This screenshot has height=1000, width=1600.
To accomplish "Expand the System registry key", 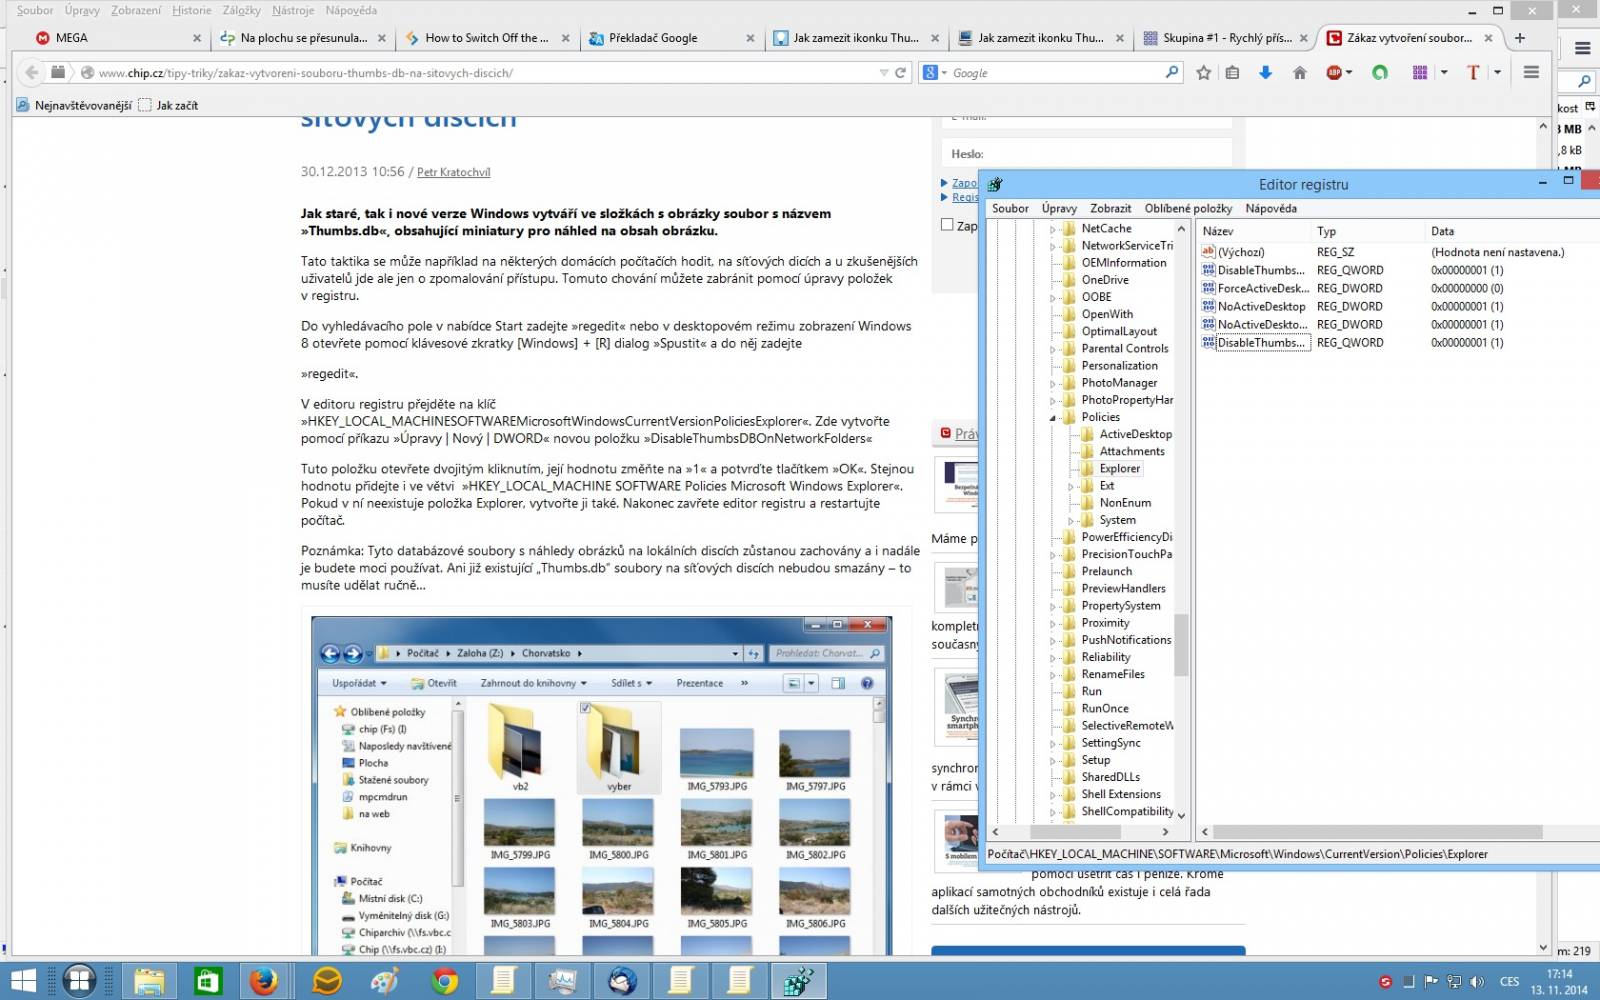I will 1071,521.
